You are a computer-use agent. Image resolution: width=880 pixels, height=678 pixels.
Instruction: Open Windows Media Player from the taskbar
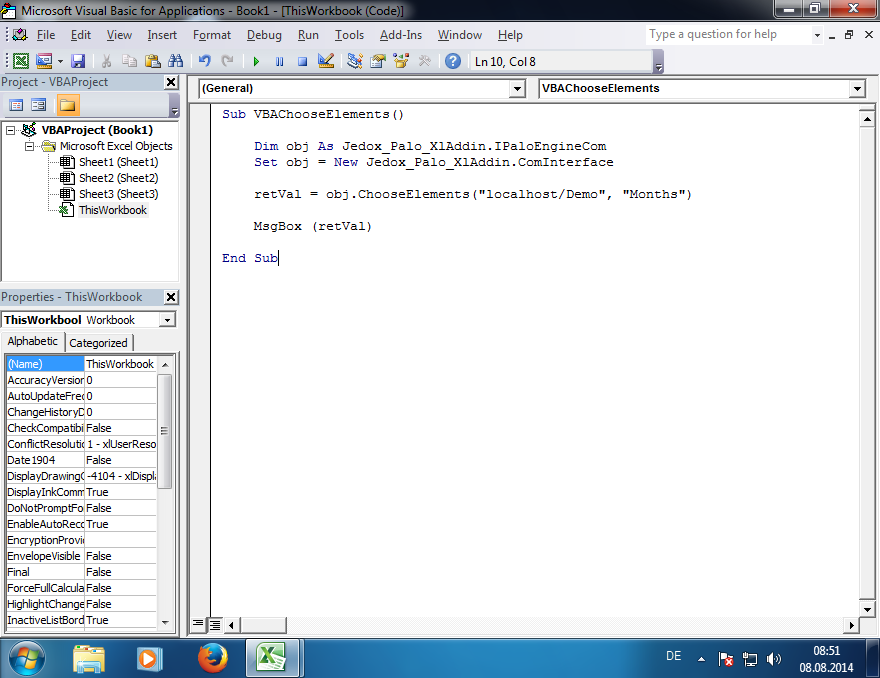click(149, 658)
